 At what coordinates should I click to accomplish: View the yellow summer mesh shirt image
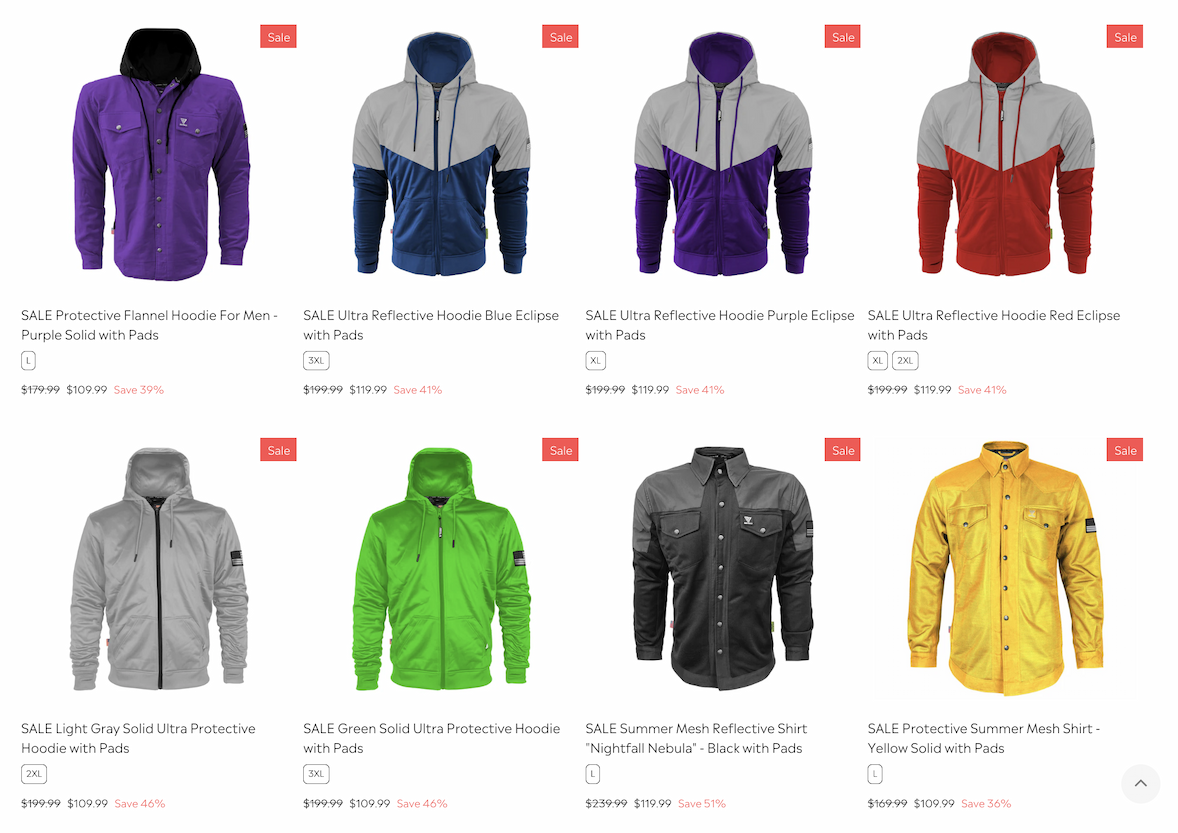[1005, 568]
